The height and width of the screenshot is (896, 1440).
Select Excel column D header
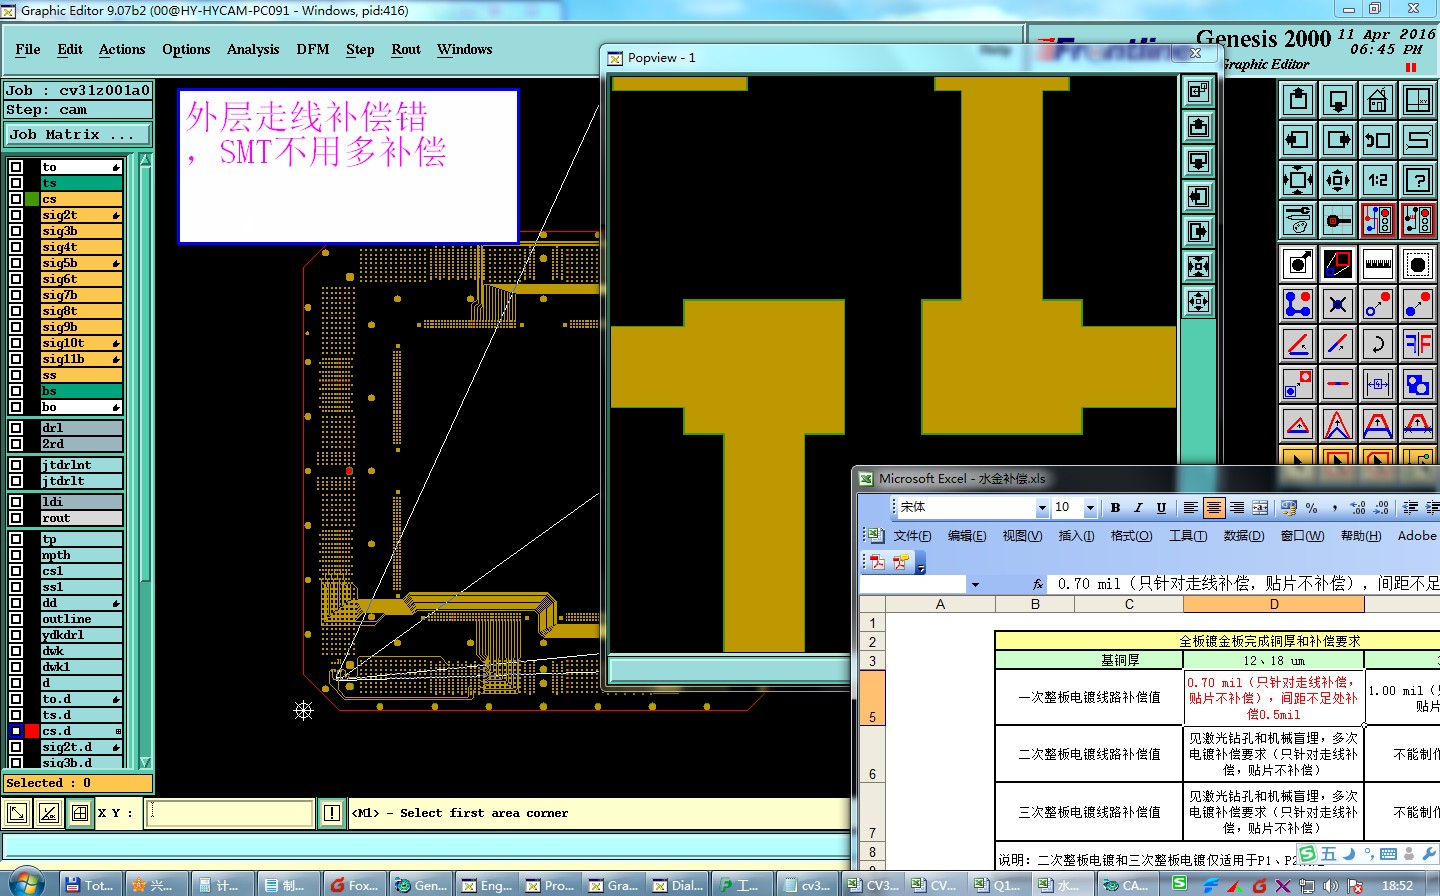(x=1273, y=604)
